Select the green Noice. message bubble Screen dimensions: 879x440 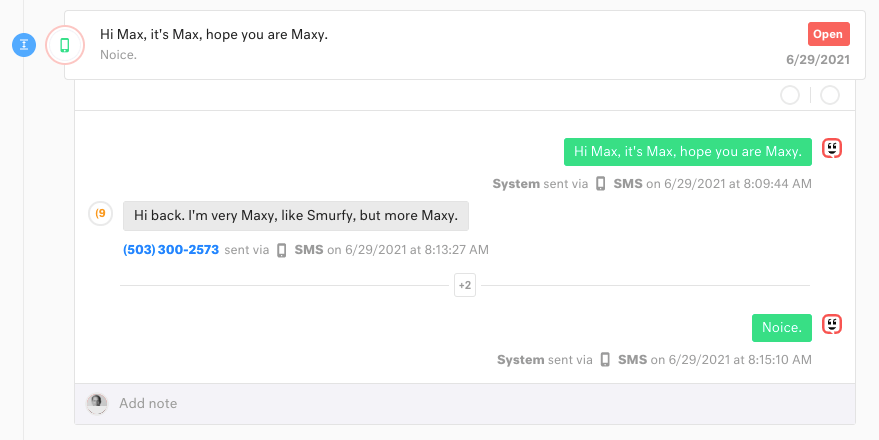pyautogui.click(x=781, y=328)
